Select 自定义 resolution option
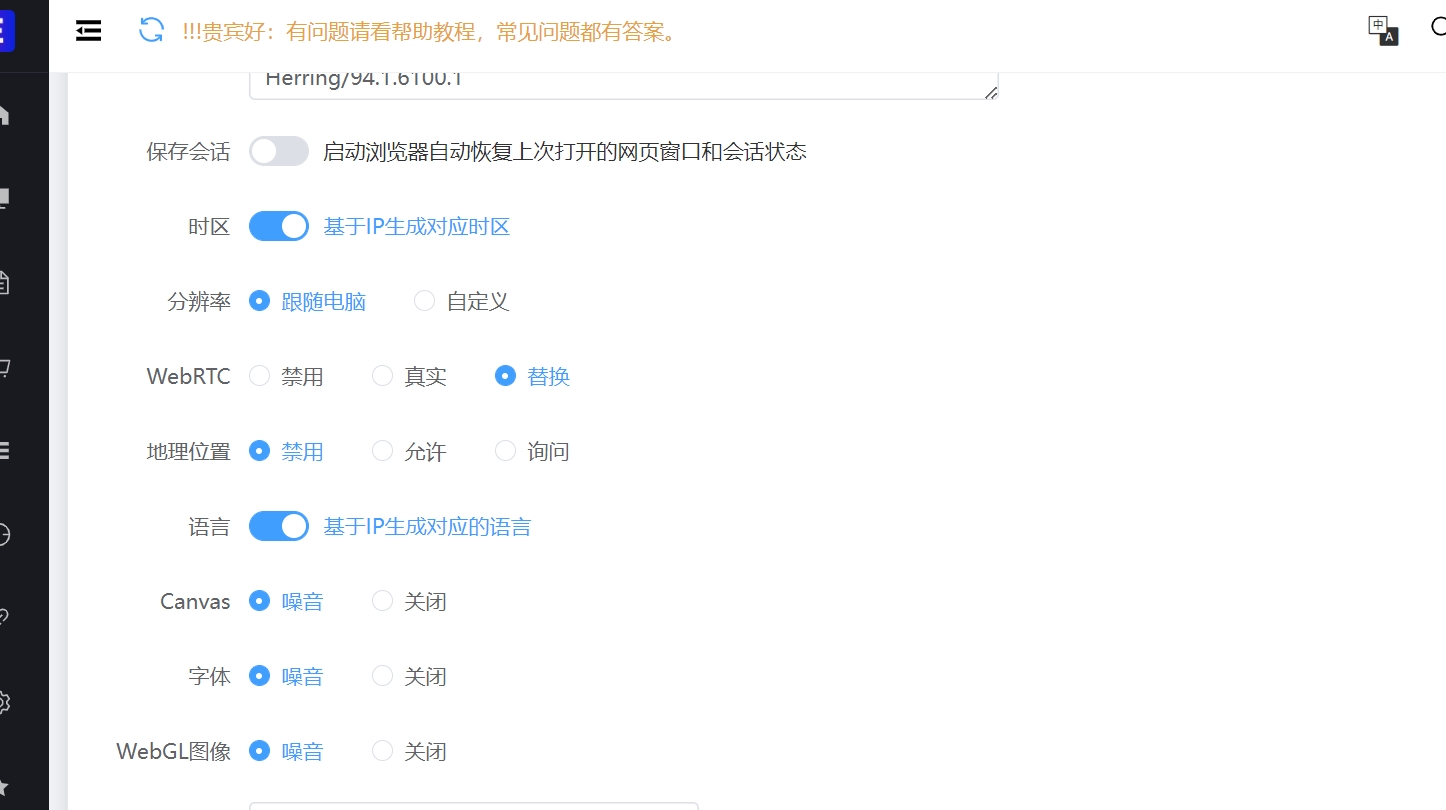This screenshot has height=810, width=1446. (x=424, y=300)
